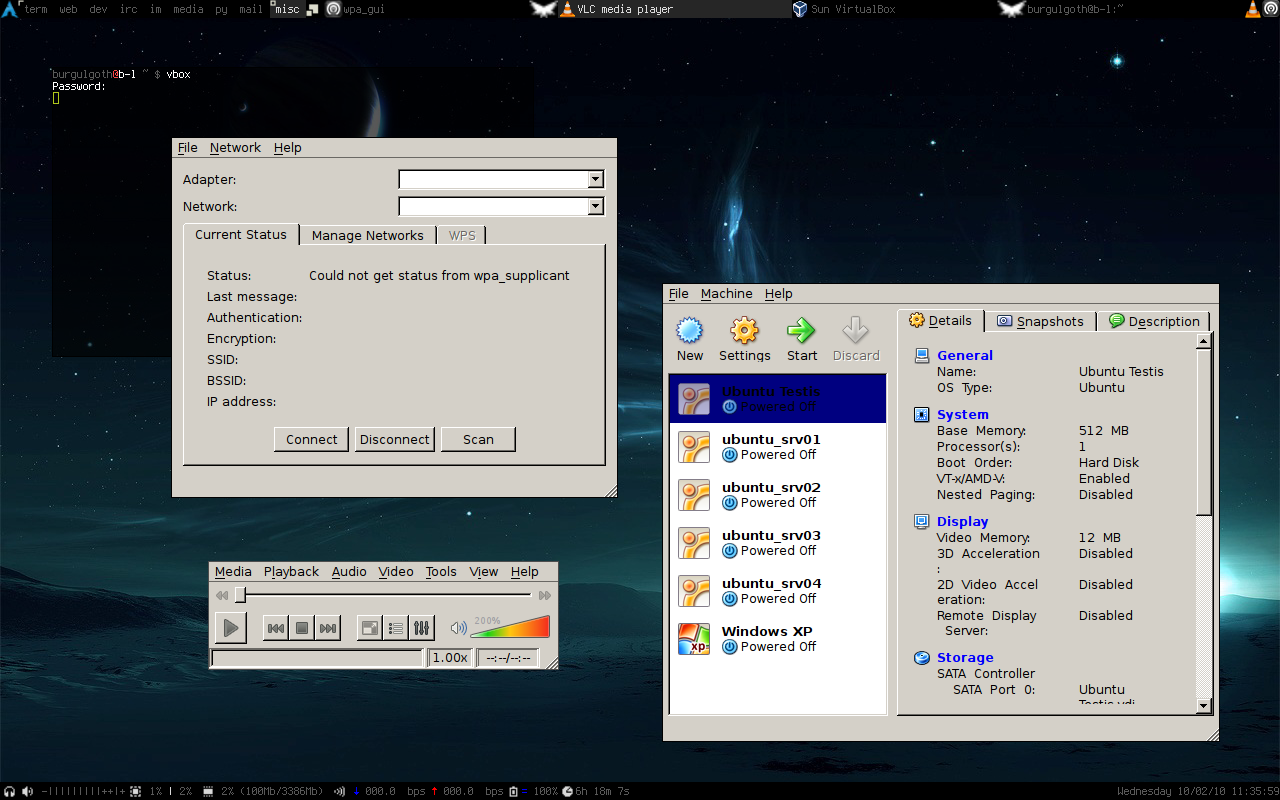
Task: Open the General section link
Action: (x=965, y=355)
